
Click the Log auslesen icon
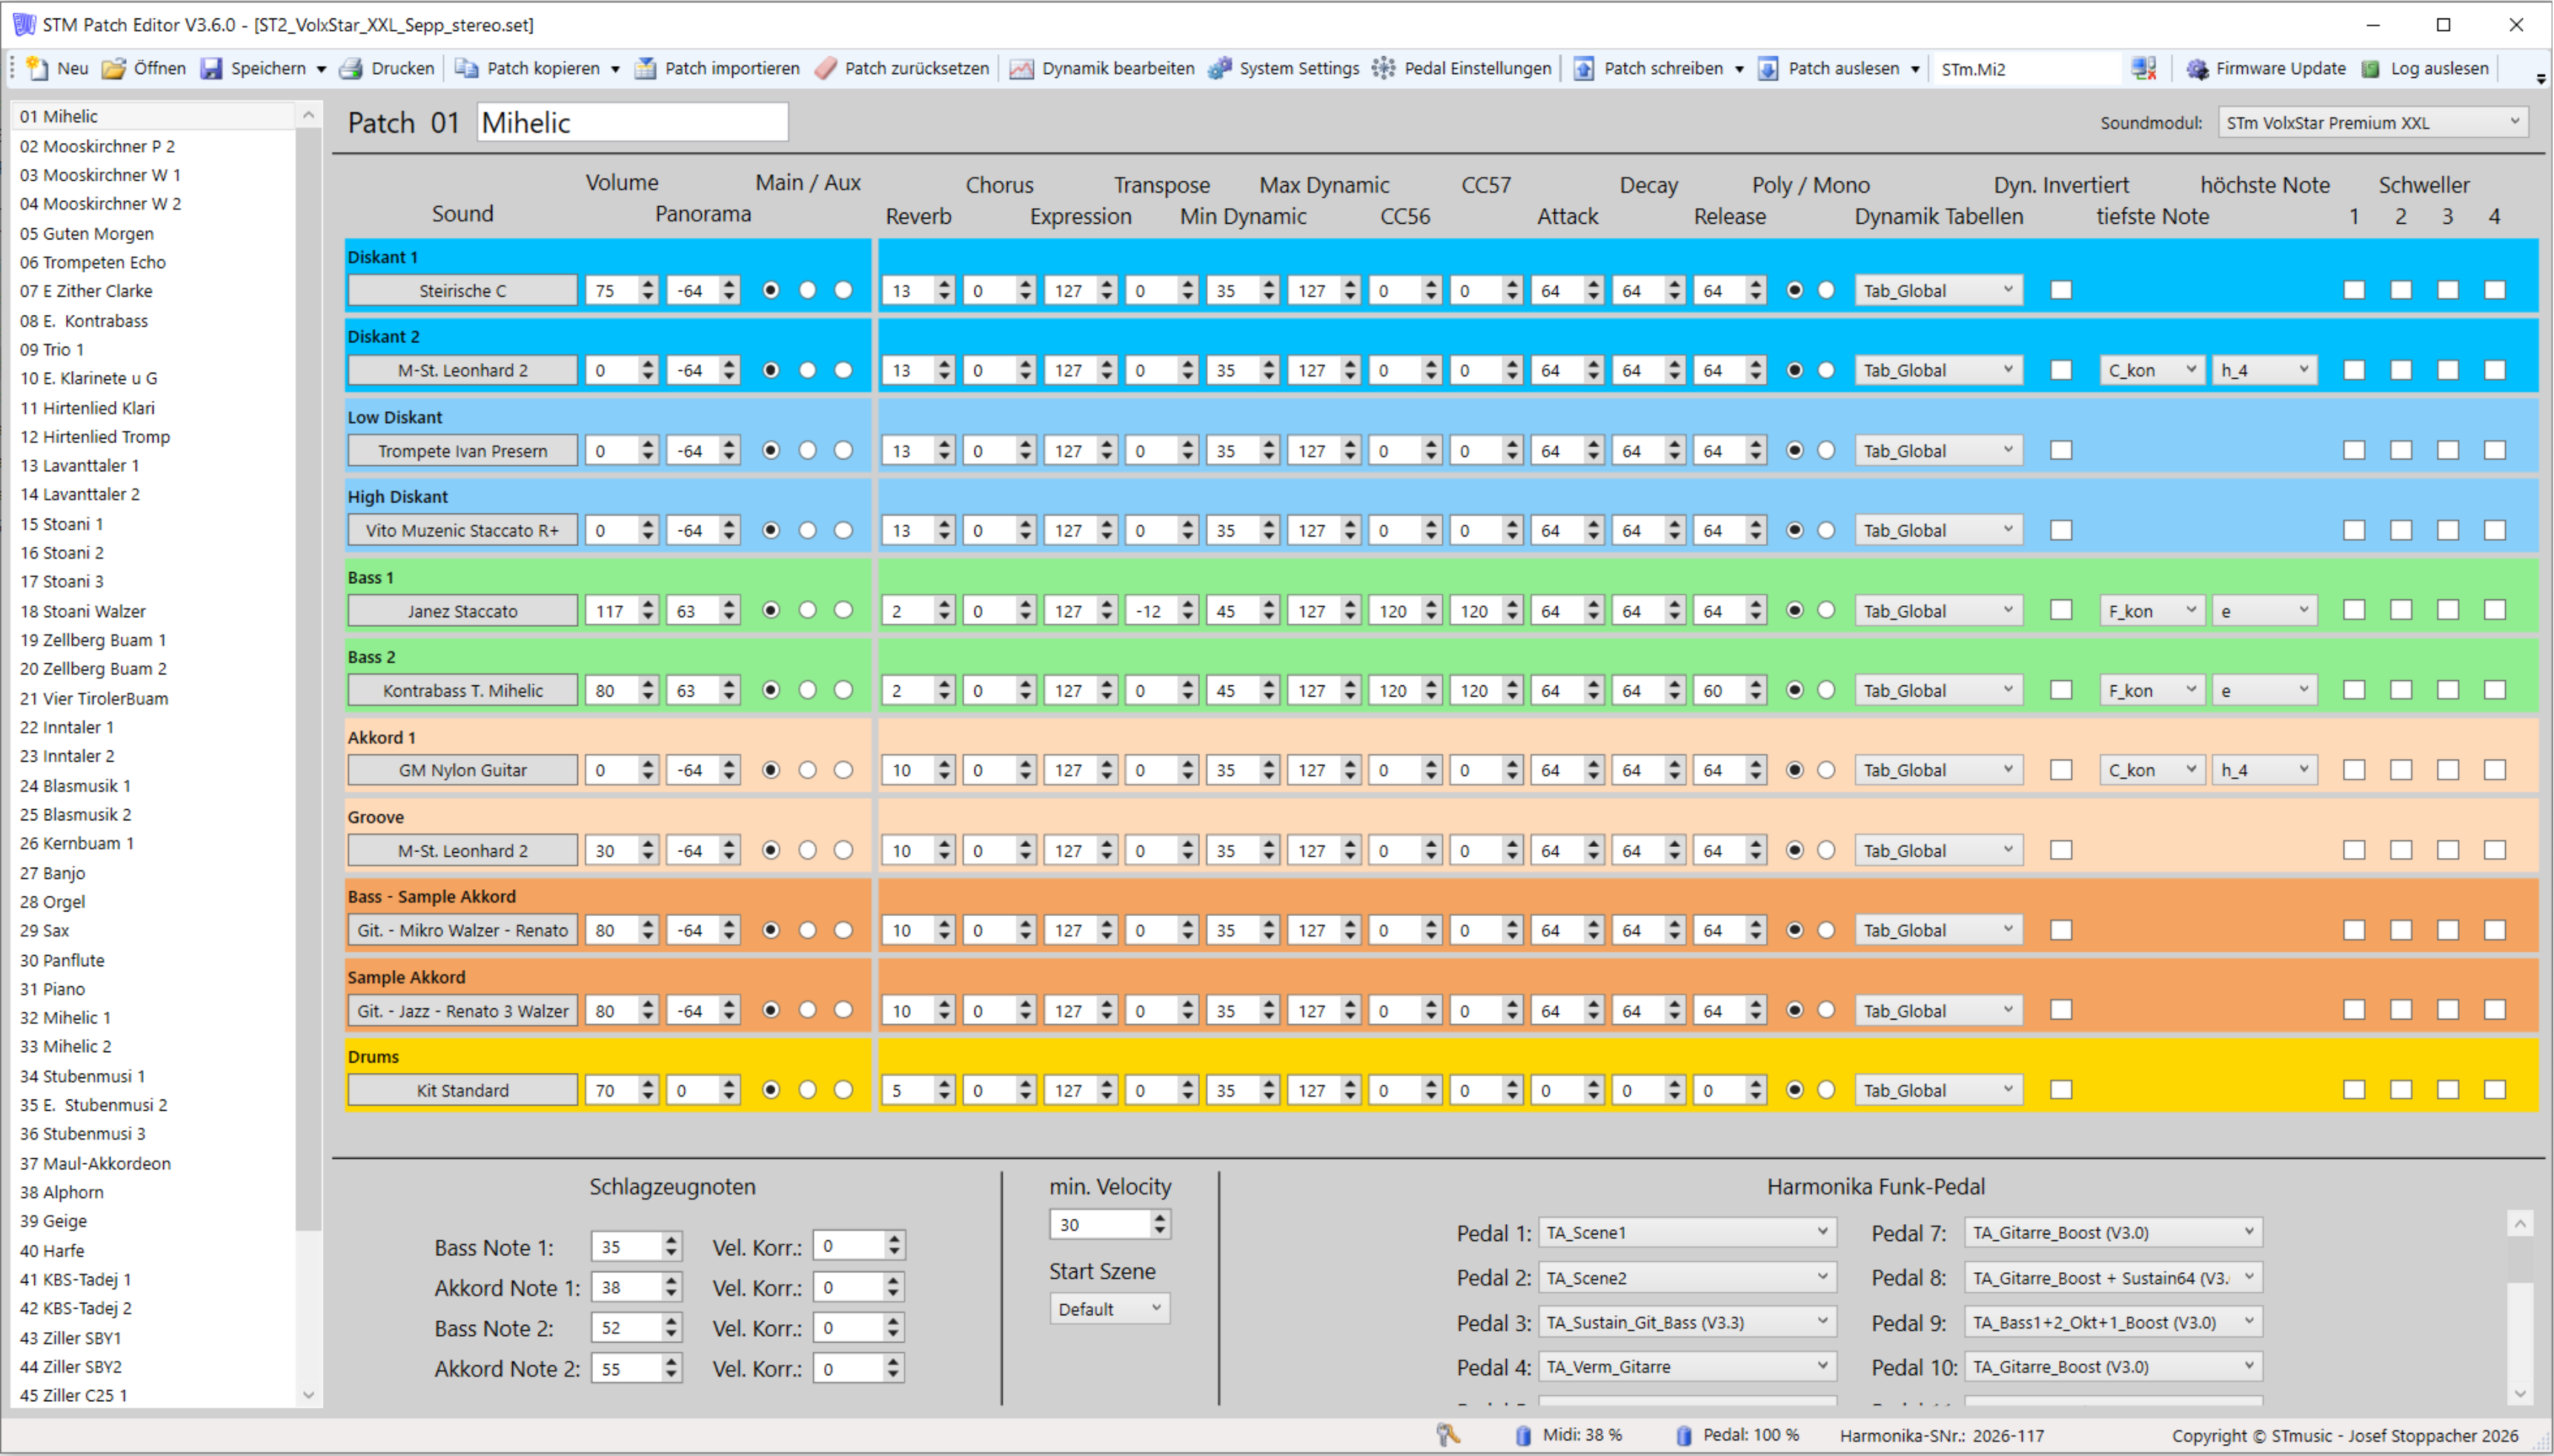click(2370, 68)
